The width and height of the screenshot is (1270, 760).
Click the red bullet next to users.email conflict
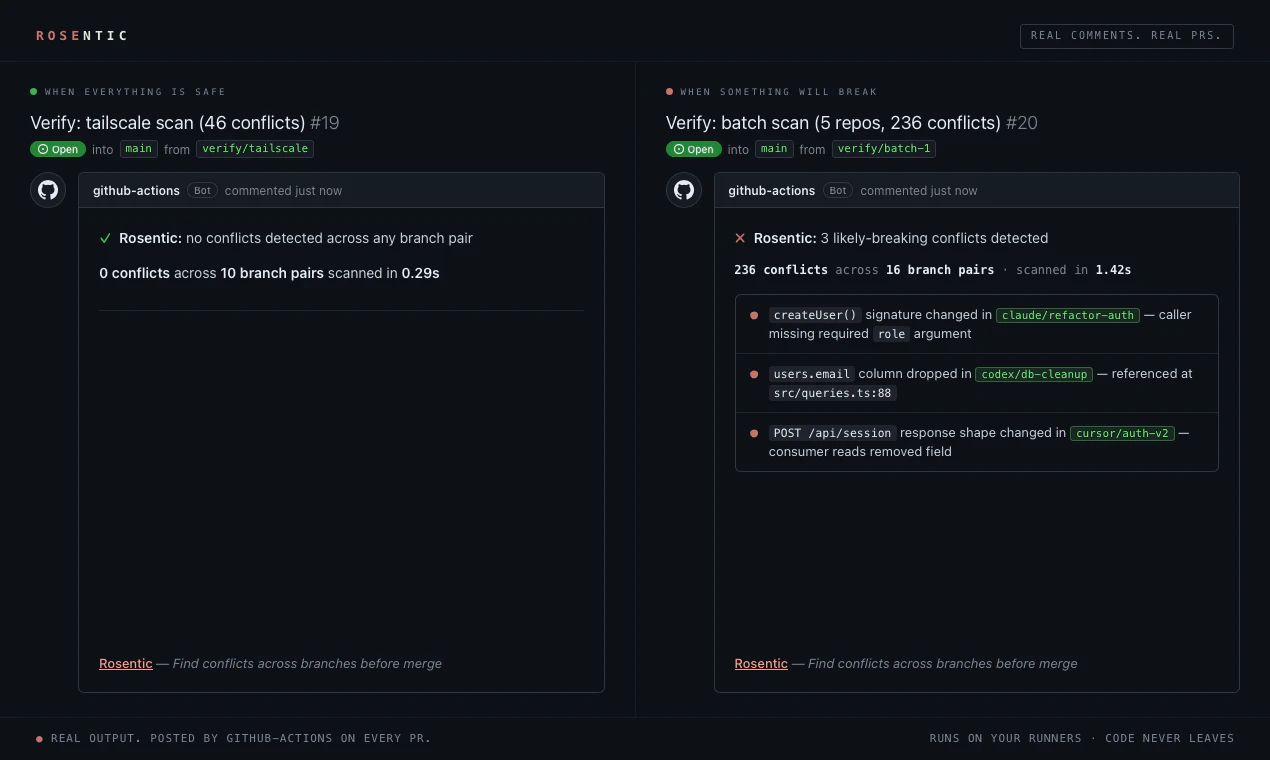tap(754, 374)
